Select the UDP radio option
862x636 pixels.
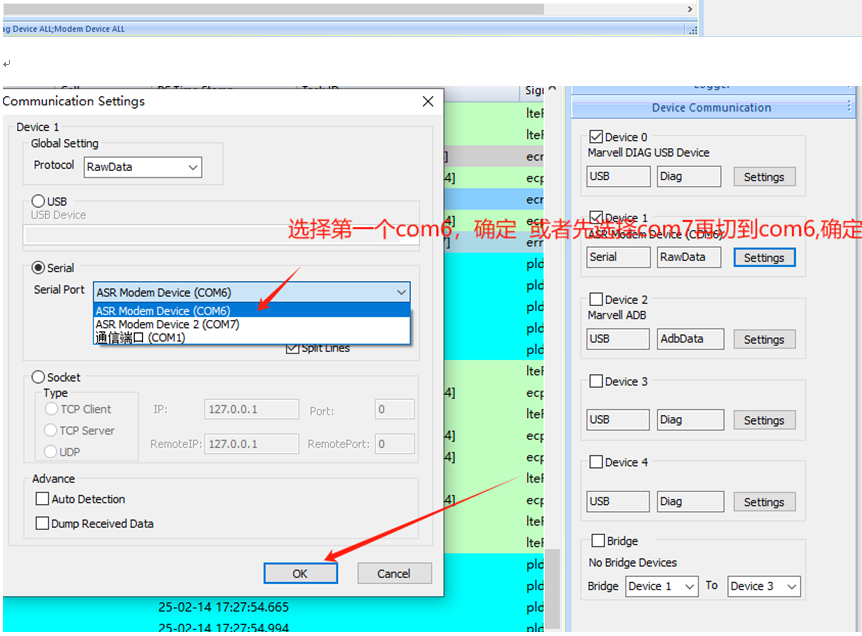click(51, 452)
